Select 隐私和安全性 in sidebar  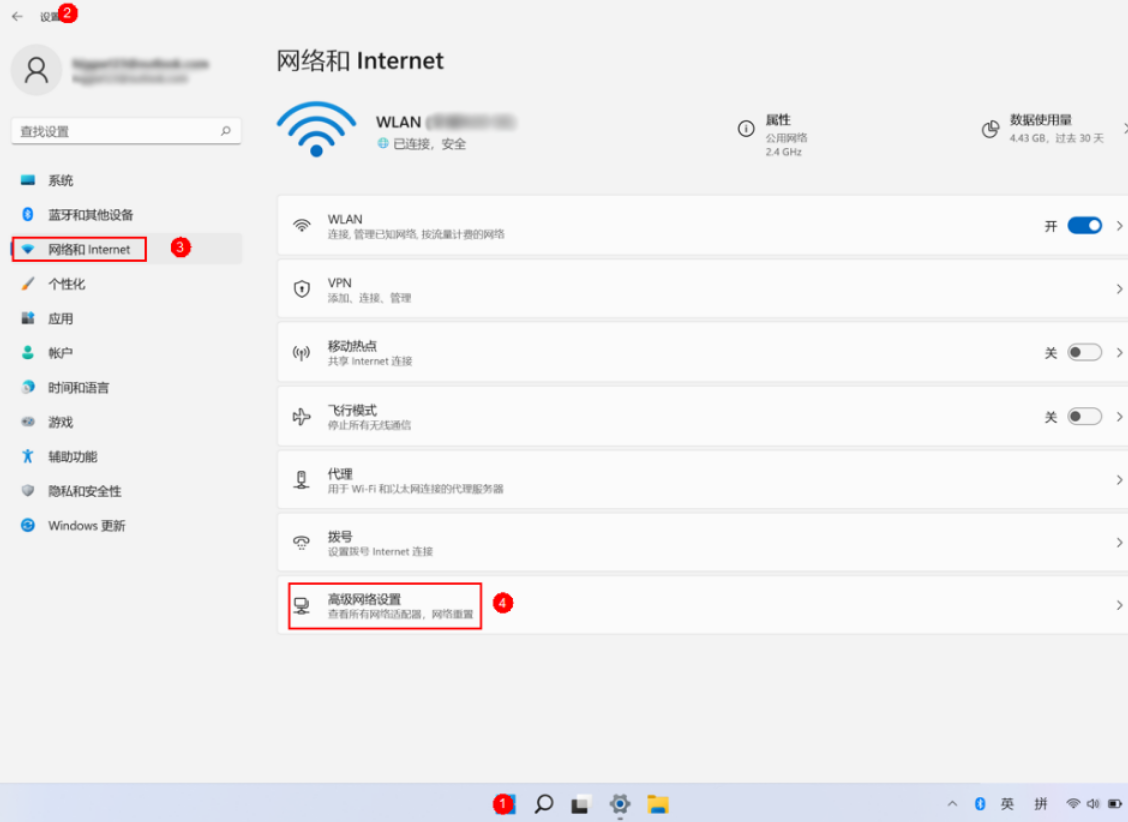(x=83, y=491)
